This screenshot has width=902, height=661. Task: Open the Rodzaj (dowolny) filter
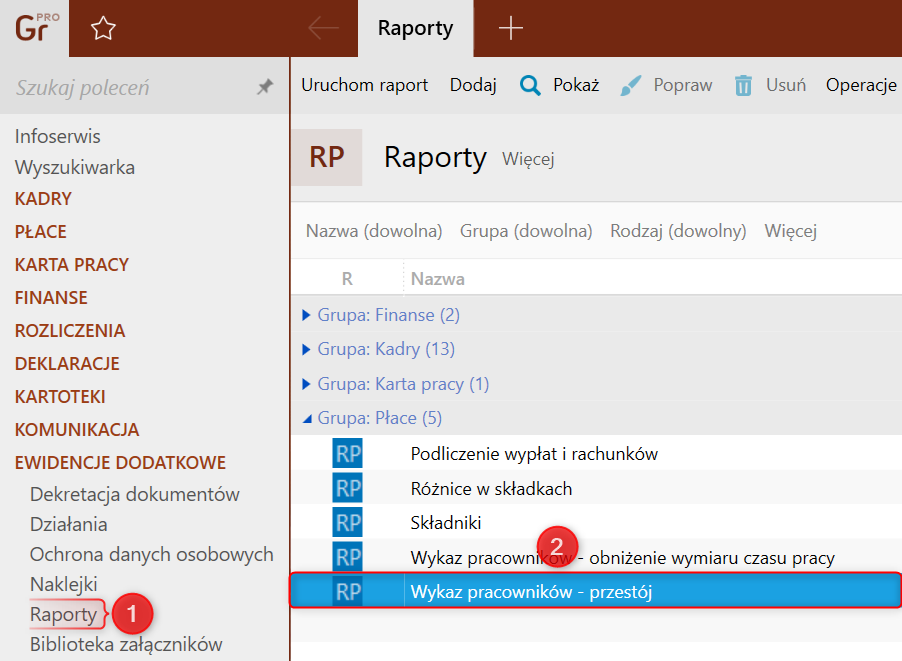(678, 231)
